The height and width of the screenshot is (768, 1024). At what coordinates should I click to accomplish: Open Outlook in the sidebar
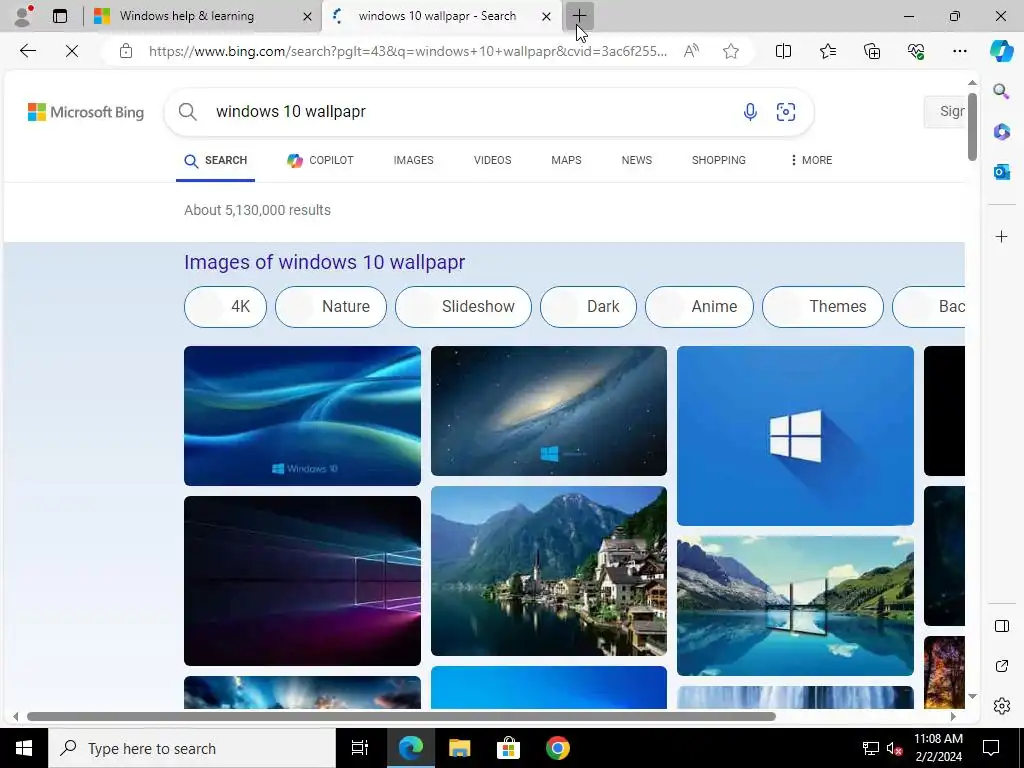point(1001,172)
